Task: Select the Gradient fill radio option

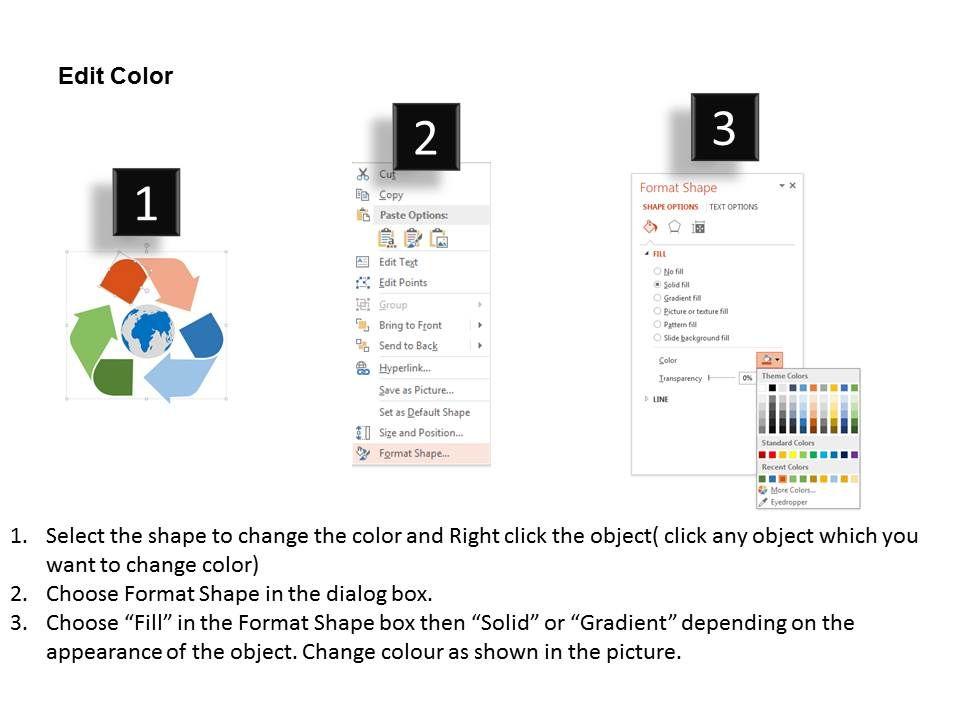Action: (x=657, y=298)
